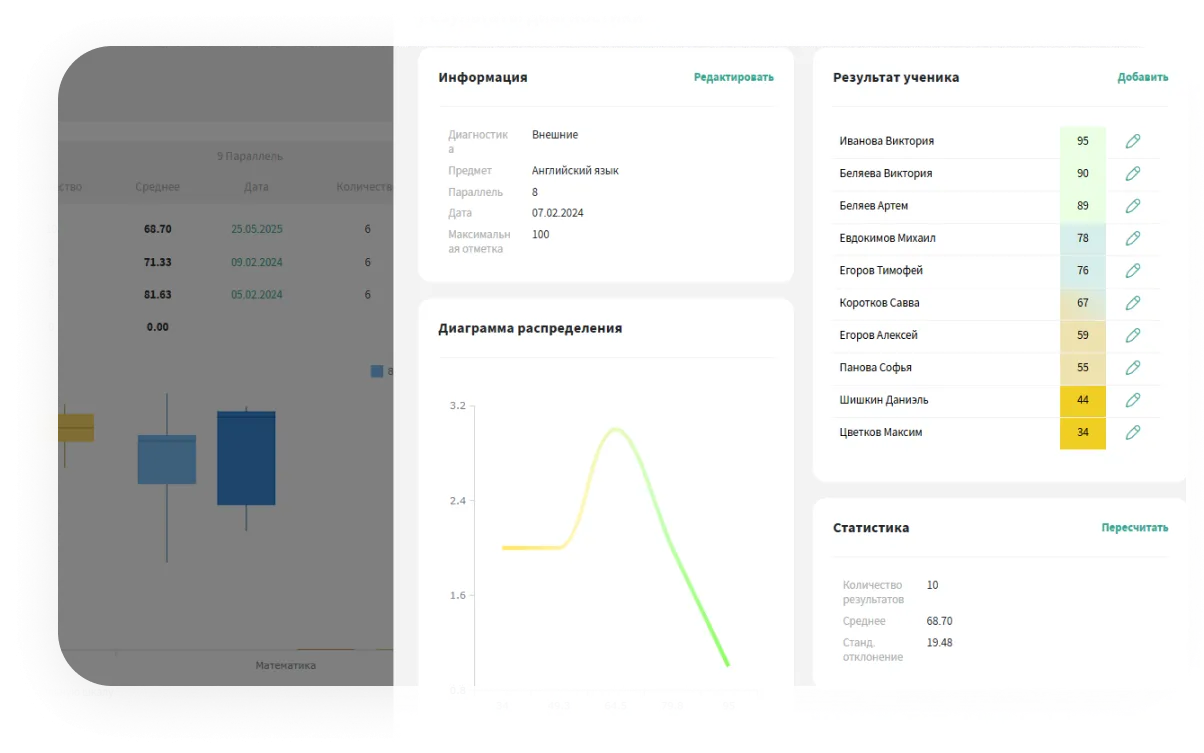The image size is (1204, 753).
Task: Edit Цветков Максим's result with pencil
Action: click(x=1132, y=433)
